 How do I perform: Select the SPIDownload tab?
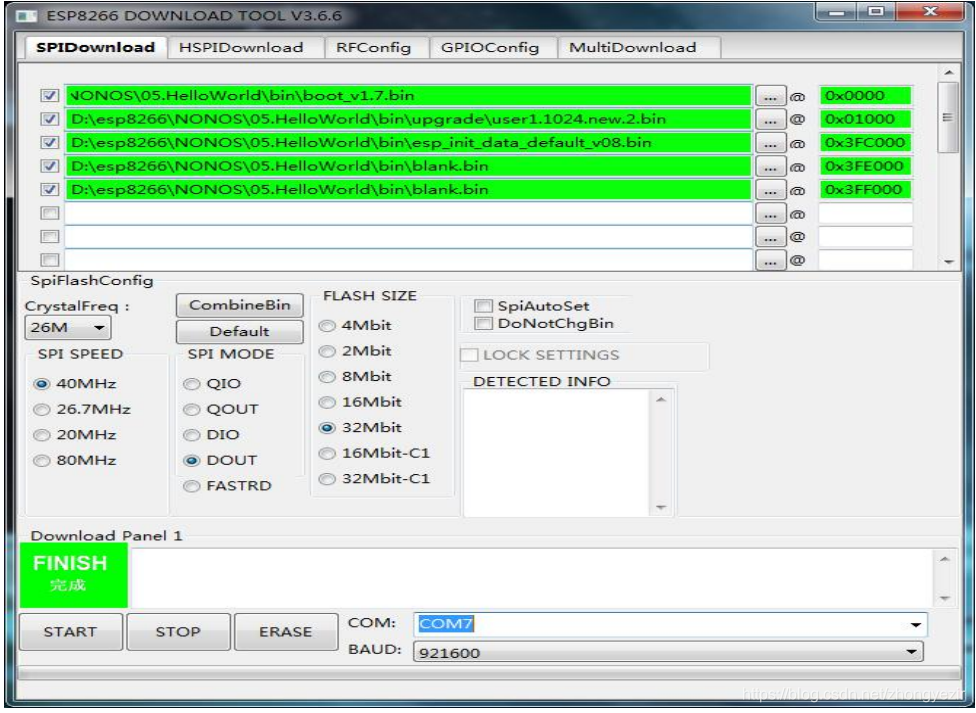coord(95,47)
